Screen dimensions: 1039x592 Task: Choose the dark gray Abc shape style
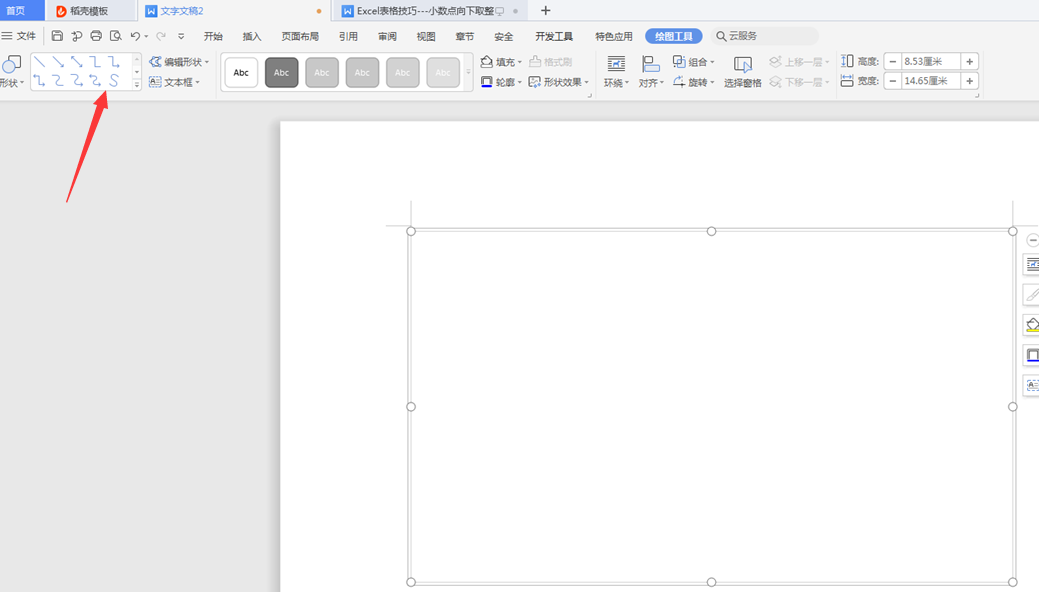pyautogui.click(x=281, y=72)
